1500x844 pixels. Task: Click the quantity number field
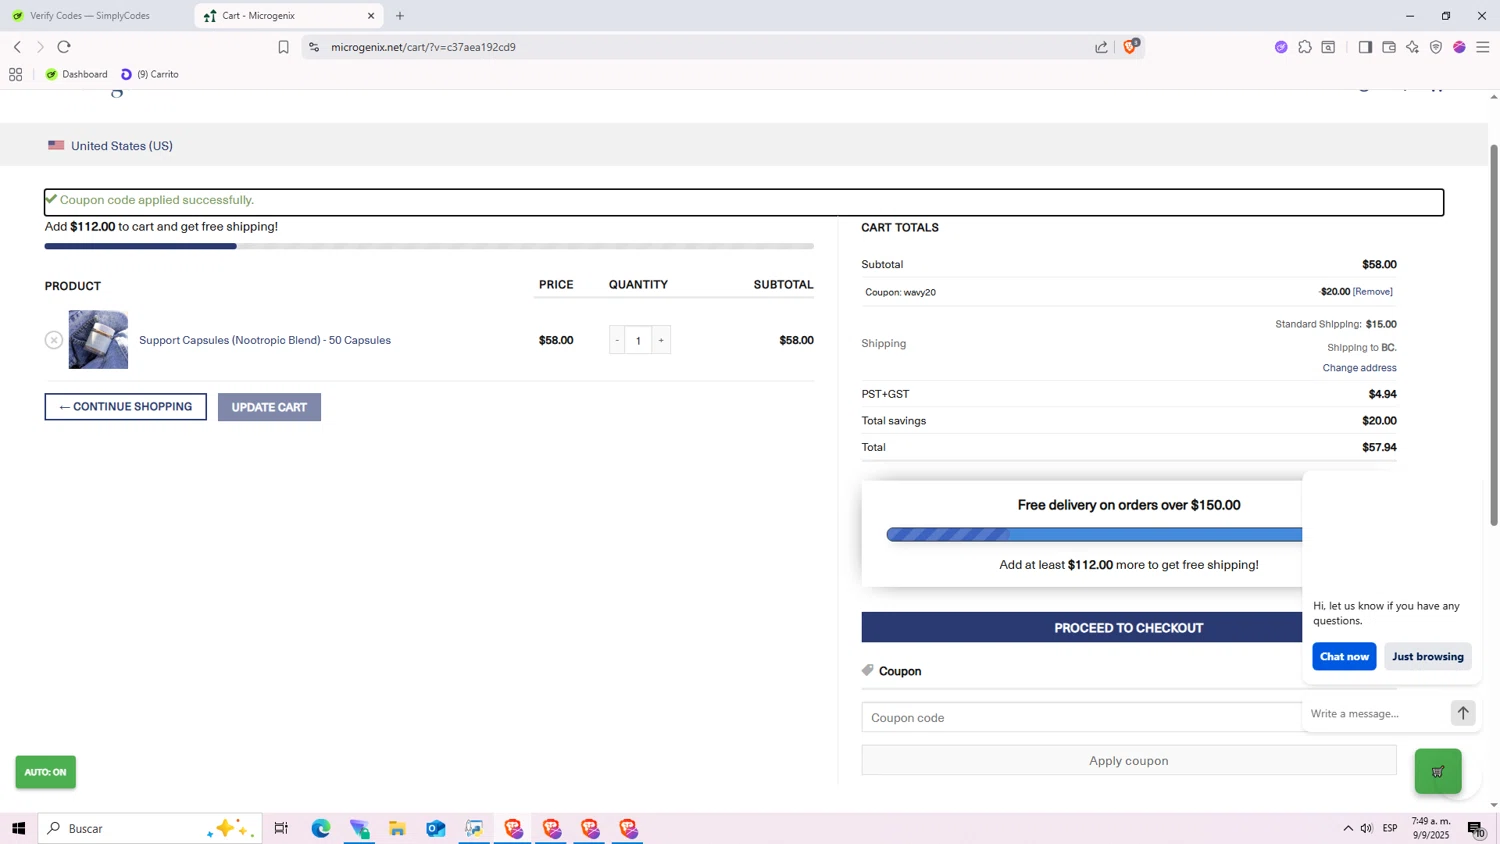coord(638,341)
